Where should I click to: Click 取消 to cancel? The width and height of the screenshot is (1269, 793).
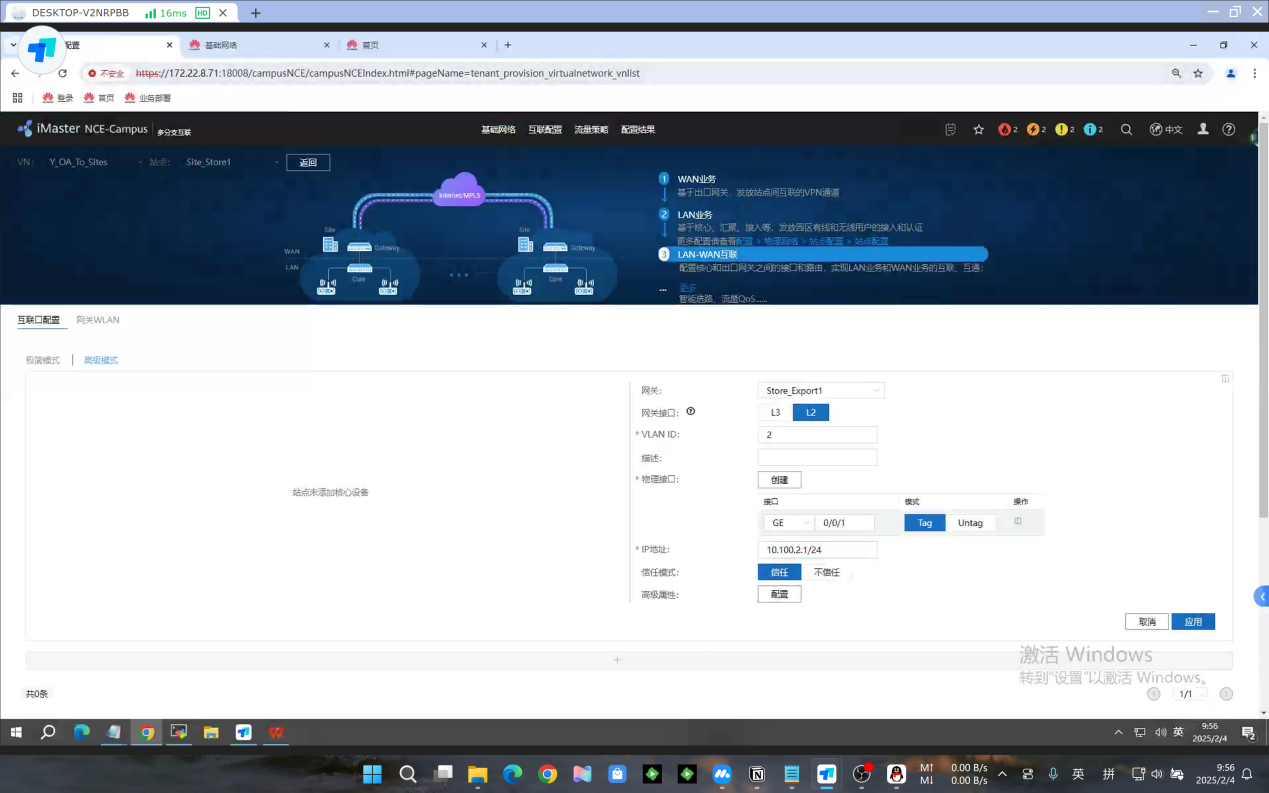point(1147,622)
